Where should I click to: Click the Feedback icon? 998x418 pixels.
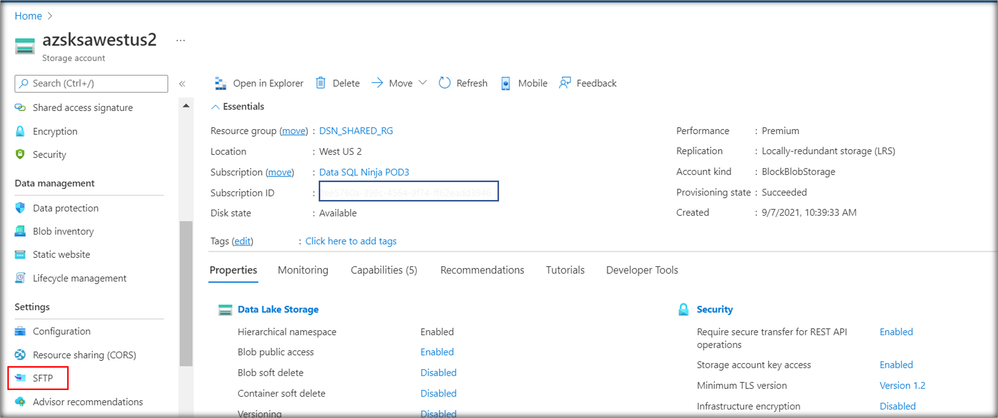click(565, 83)
